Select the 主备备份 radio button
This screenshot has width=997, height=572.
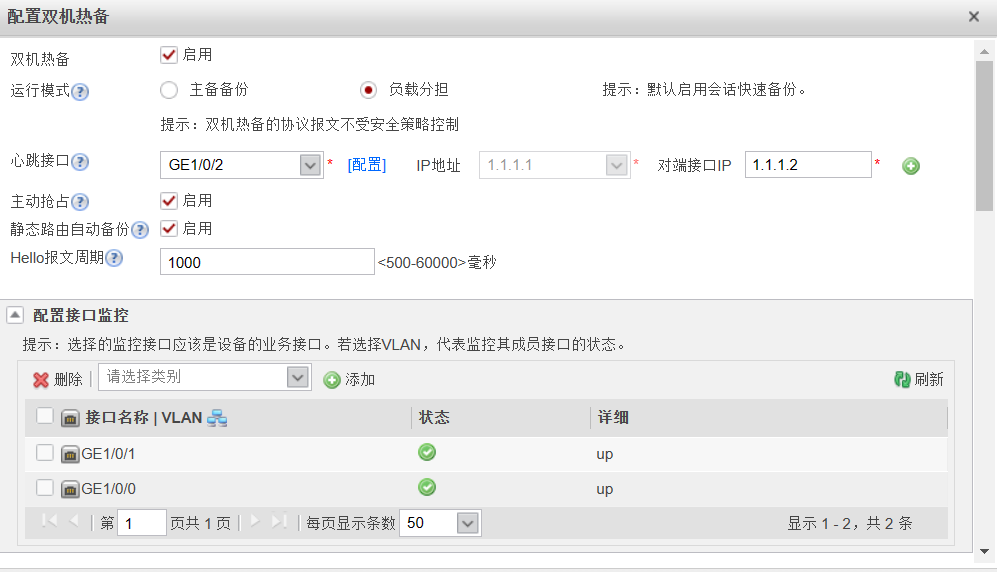[169, 90]
